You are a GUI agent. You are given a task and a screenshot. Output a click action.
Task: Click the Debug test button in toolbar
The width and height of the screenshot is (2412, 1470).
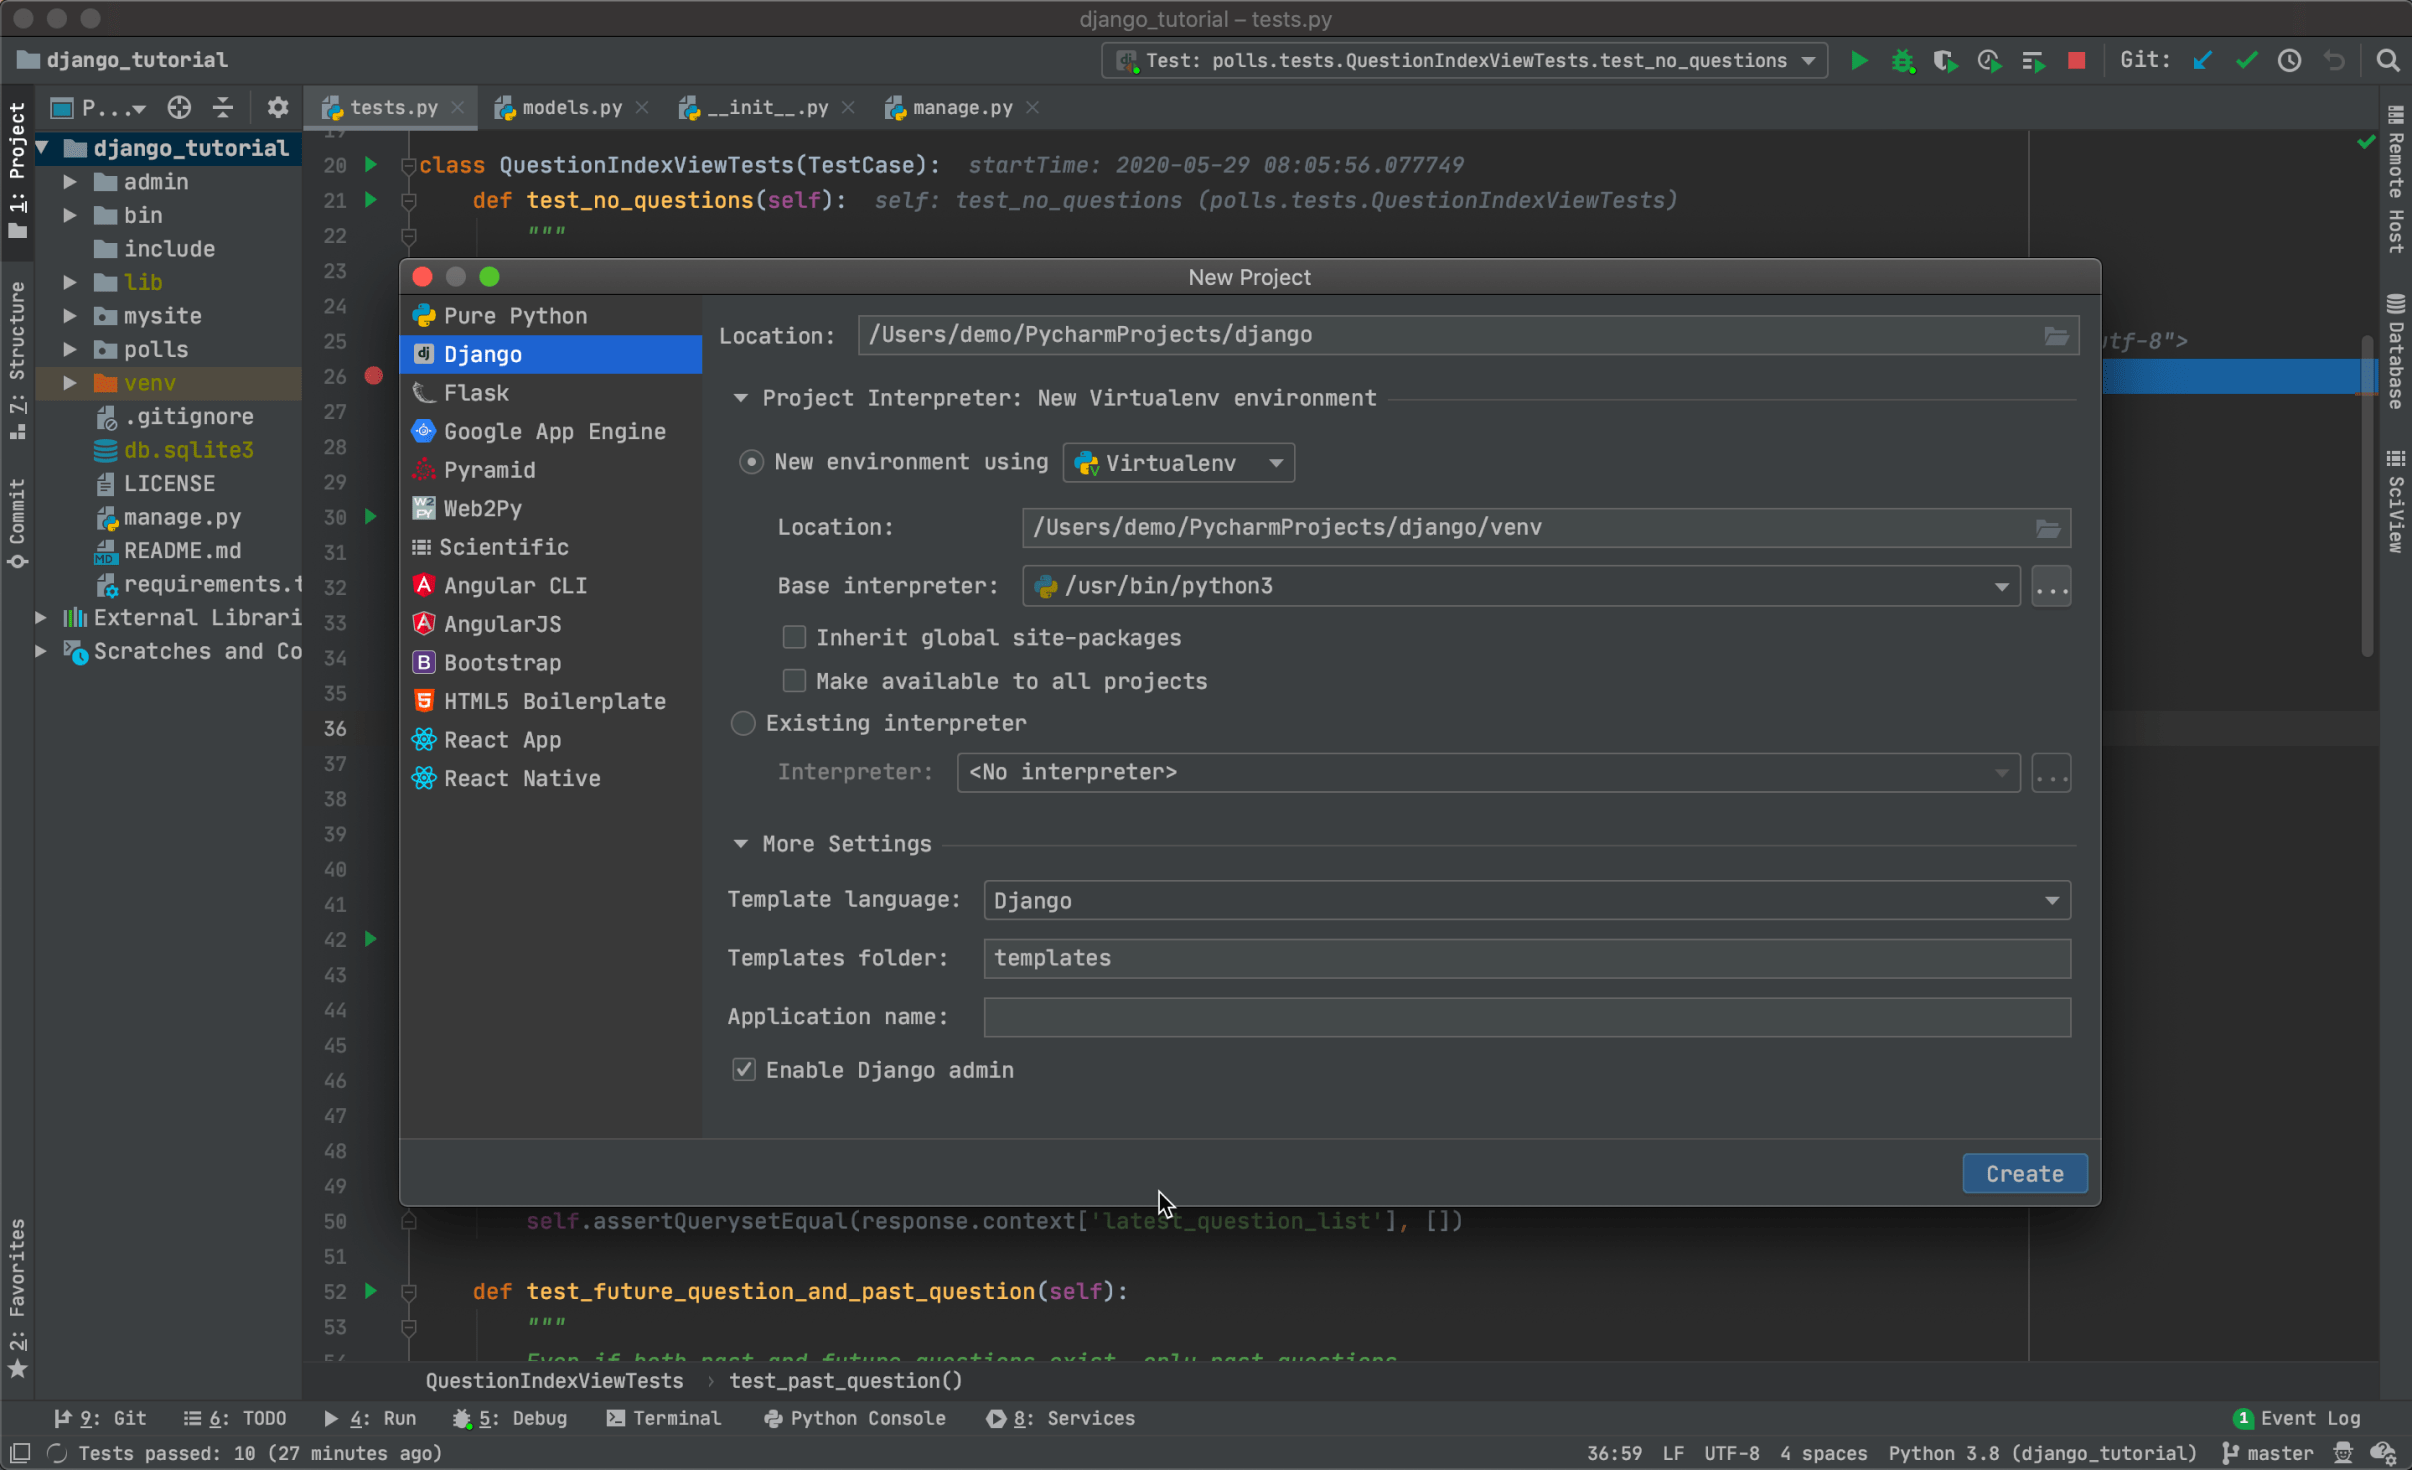(x=1900, y=62)
